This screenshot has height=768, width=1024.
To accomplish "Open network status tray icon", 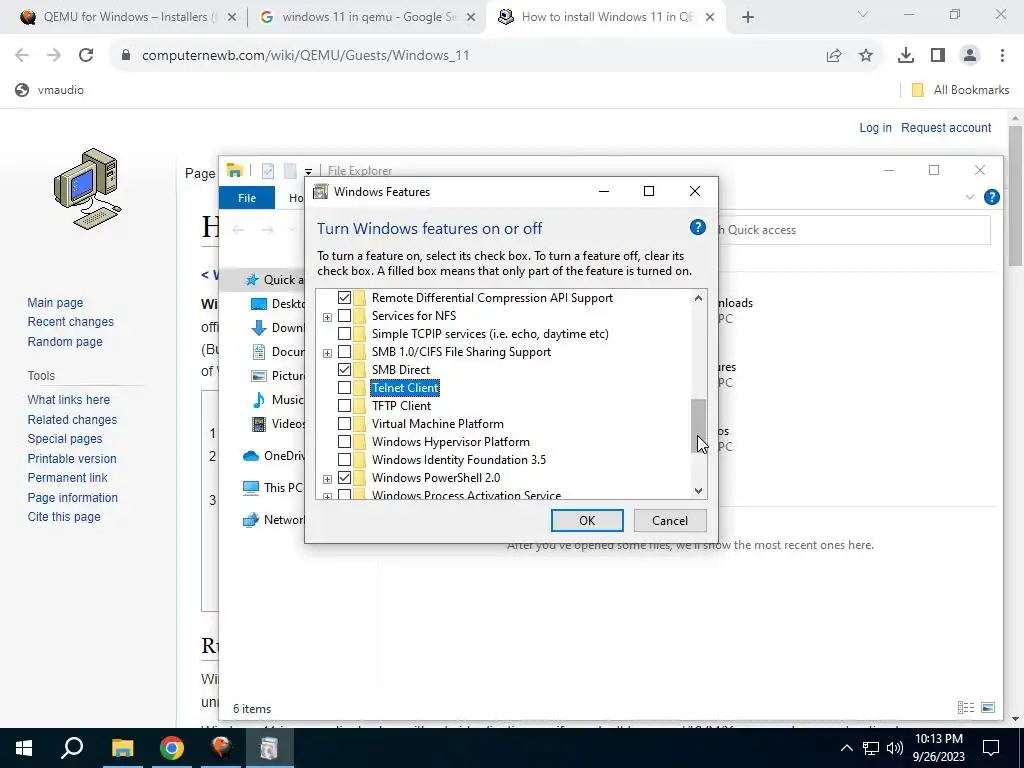I will click(871, 748).
